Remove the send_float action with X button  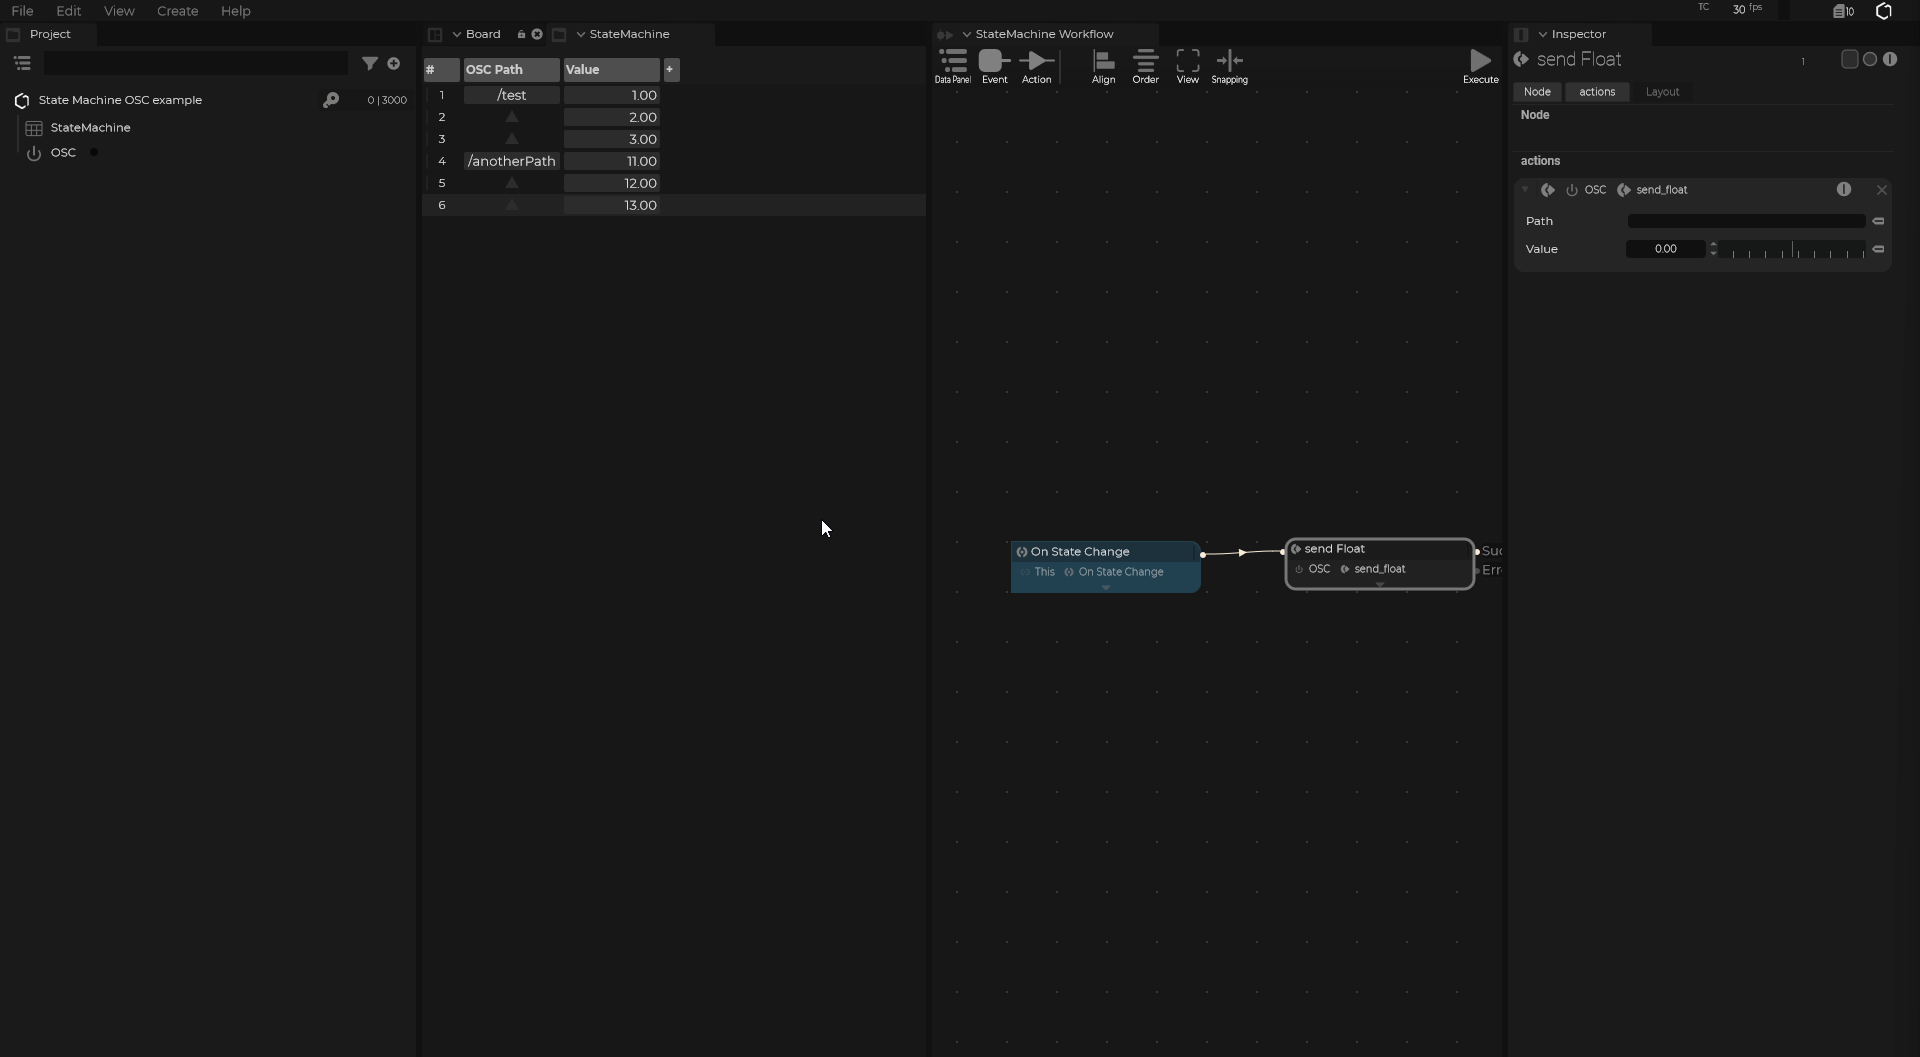point(1881,190)
